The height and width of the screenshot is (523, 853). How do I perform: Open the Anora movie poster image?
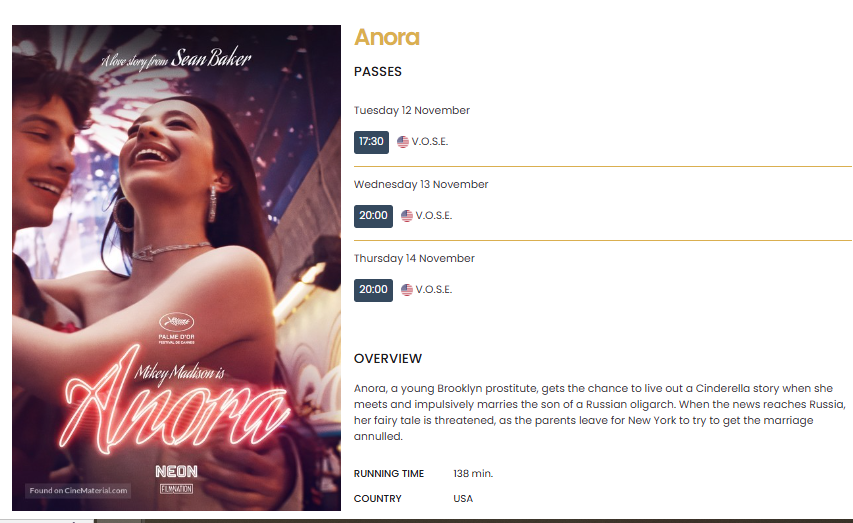coord(176,268)
